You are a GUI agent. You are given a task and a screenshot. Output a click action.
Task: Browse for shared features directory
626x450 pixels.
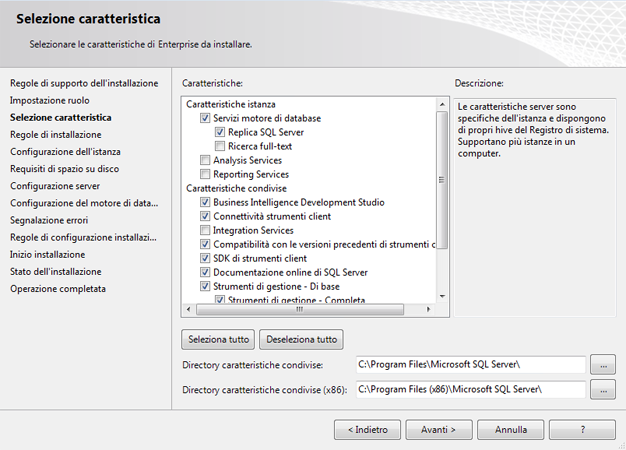[603, 365]
